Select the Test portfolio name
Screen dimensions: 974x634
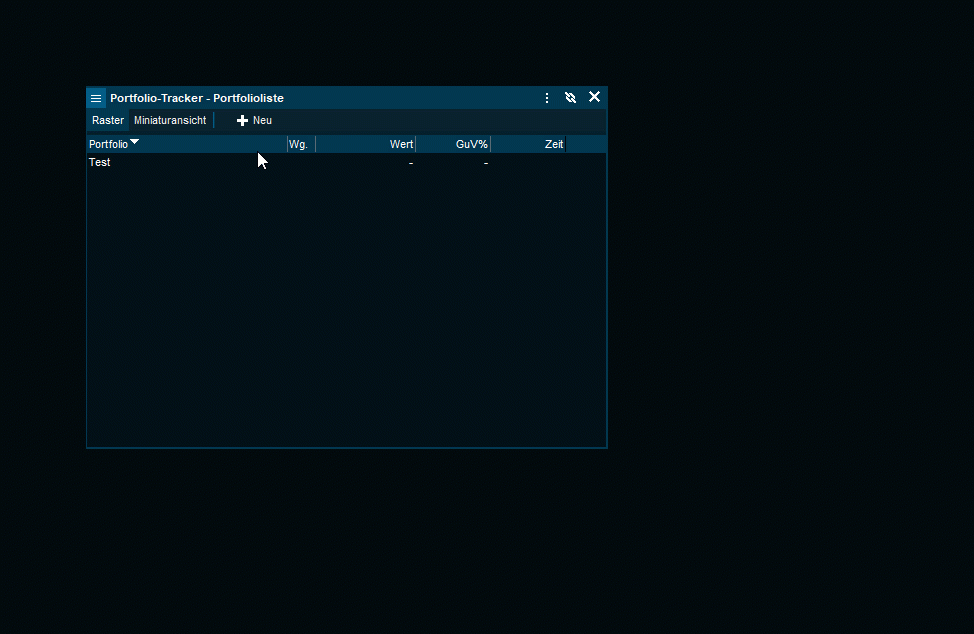100,162
